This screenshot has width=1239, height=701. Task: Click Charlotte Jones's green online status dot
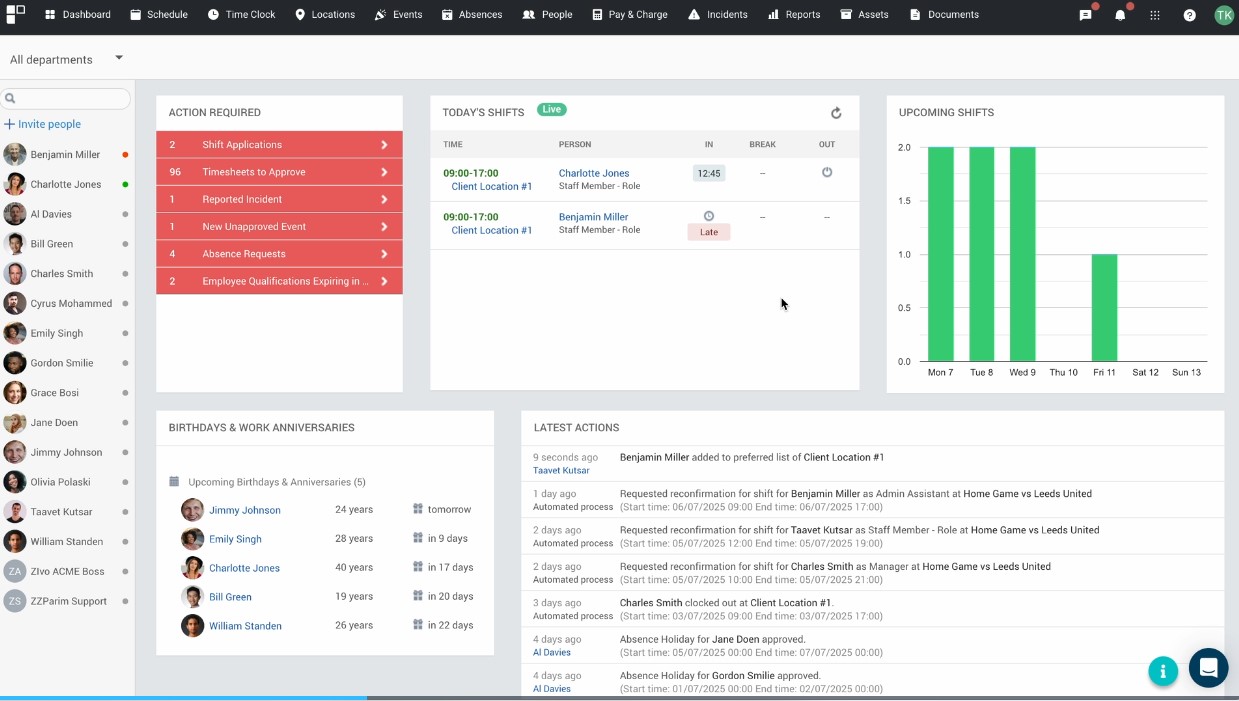click(125, 184)
